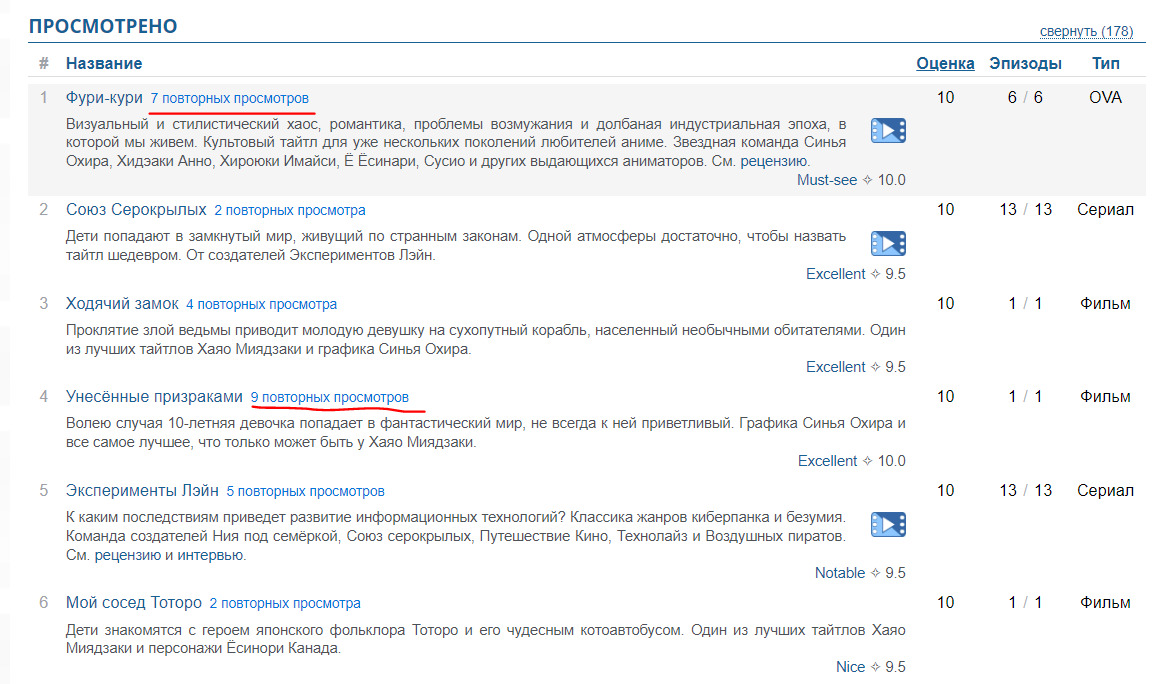1167x684 pixels.
Task: Click the Название column header
Action: point(104,63)
